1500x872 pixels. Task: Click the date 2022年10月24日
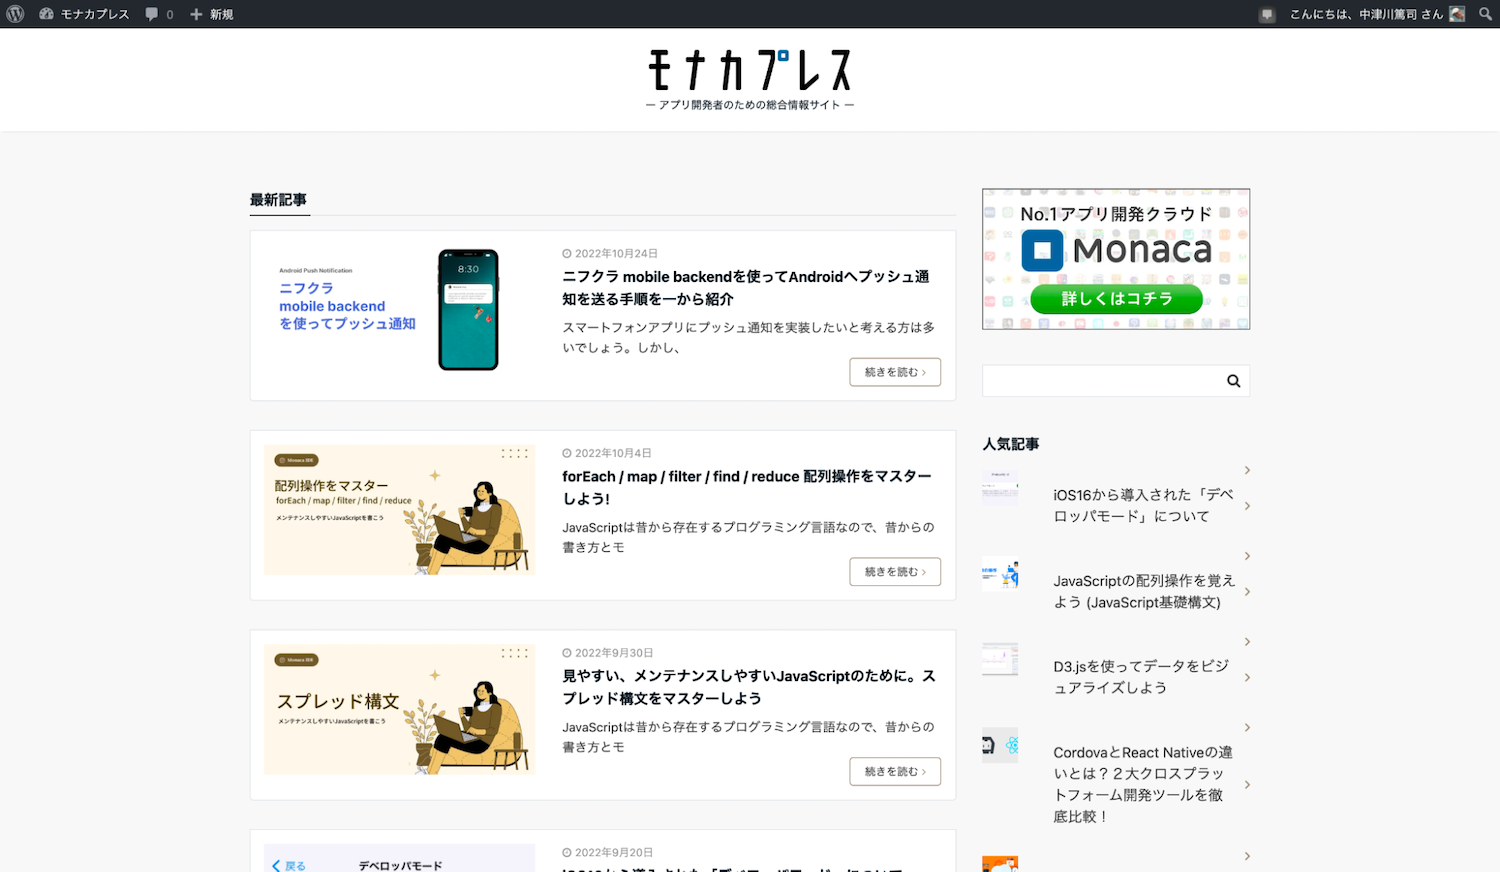[616, 254]
